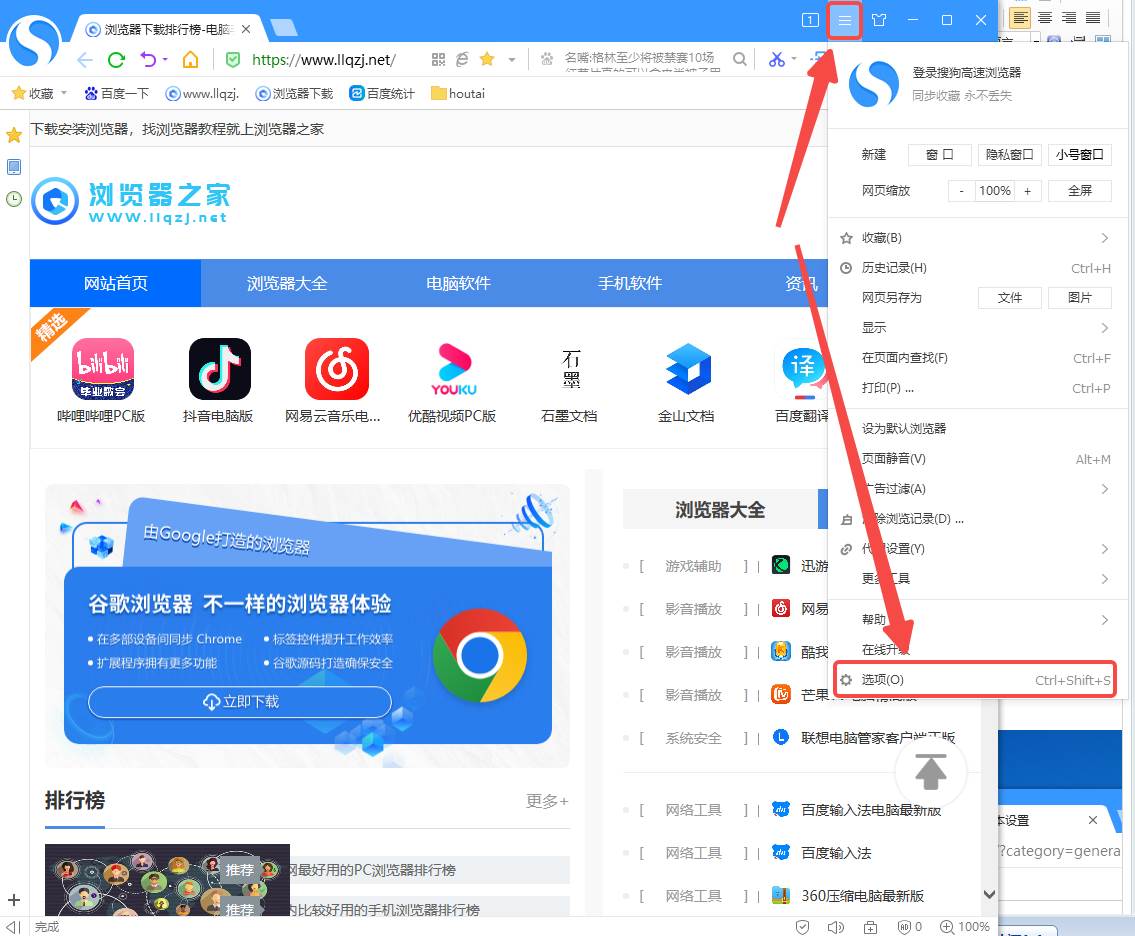1135x936 pixels.
Task: Reload the page with the green refresh icon
Action: (116, 59)
